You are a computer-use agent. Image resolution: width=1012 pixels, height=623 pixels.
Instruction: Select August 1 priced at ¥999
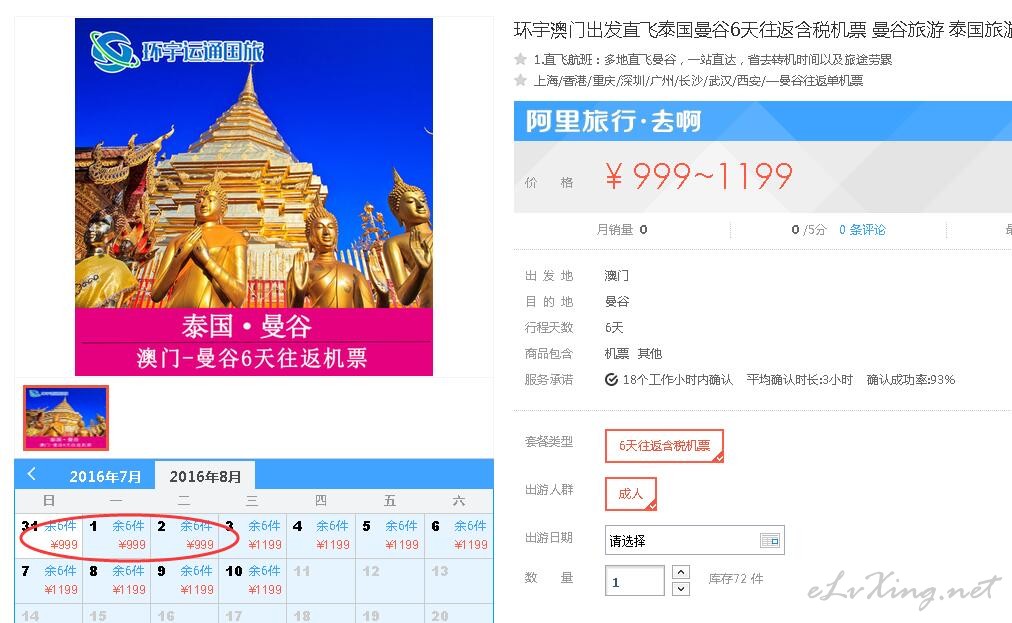click(x=117, y=535)
